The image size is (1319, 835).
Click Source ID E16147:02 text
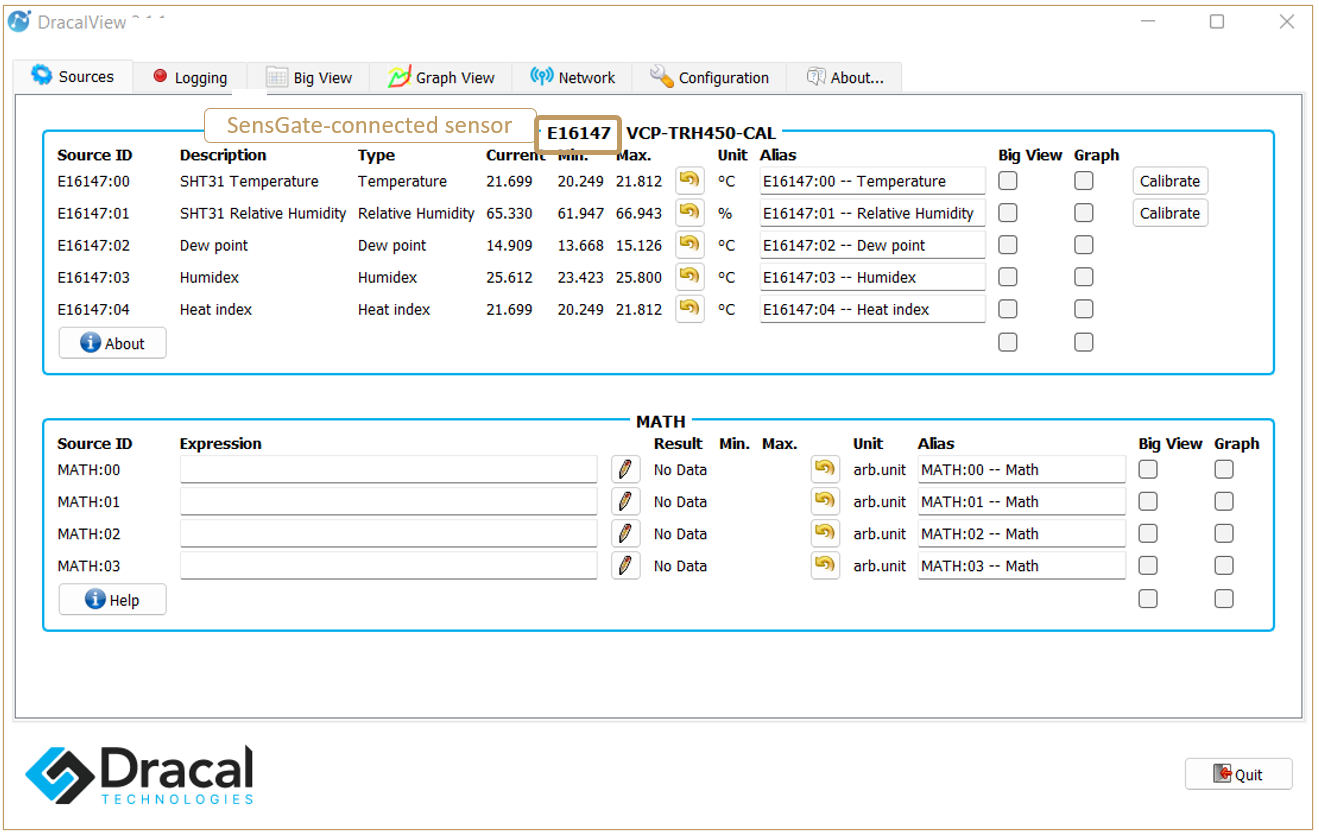[x=94, y=245]
